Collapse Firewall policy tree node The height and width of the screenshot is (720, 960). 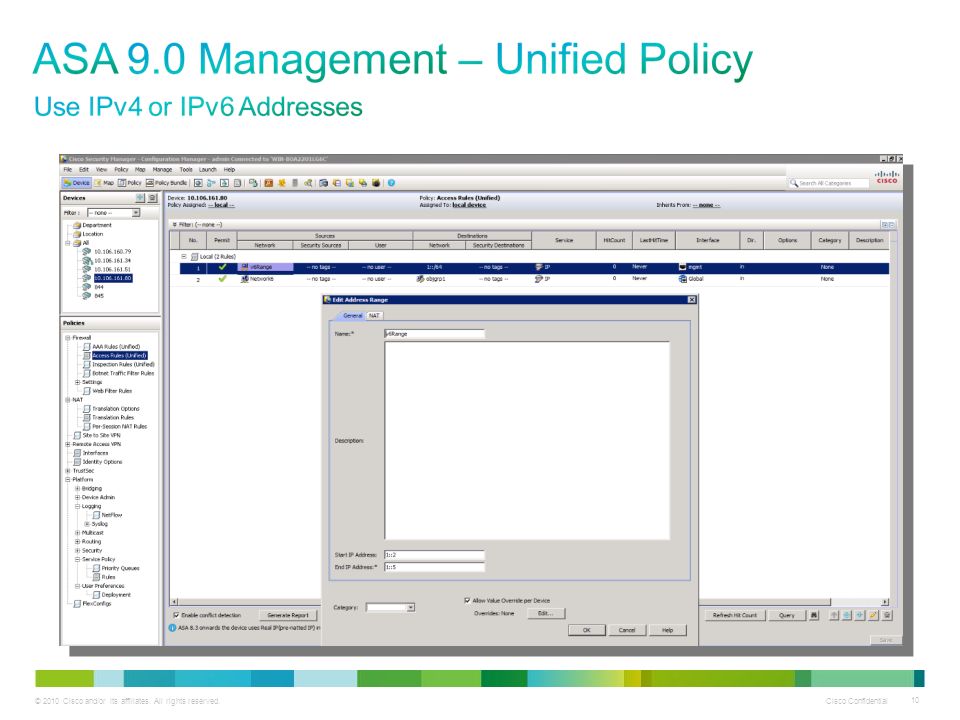coord(68,338)
